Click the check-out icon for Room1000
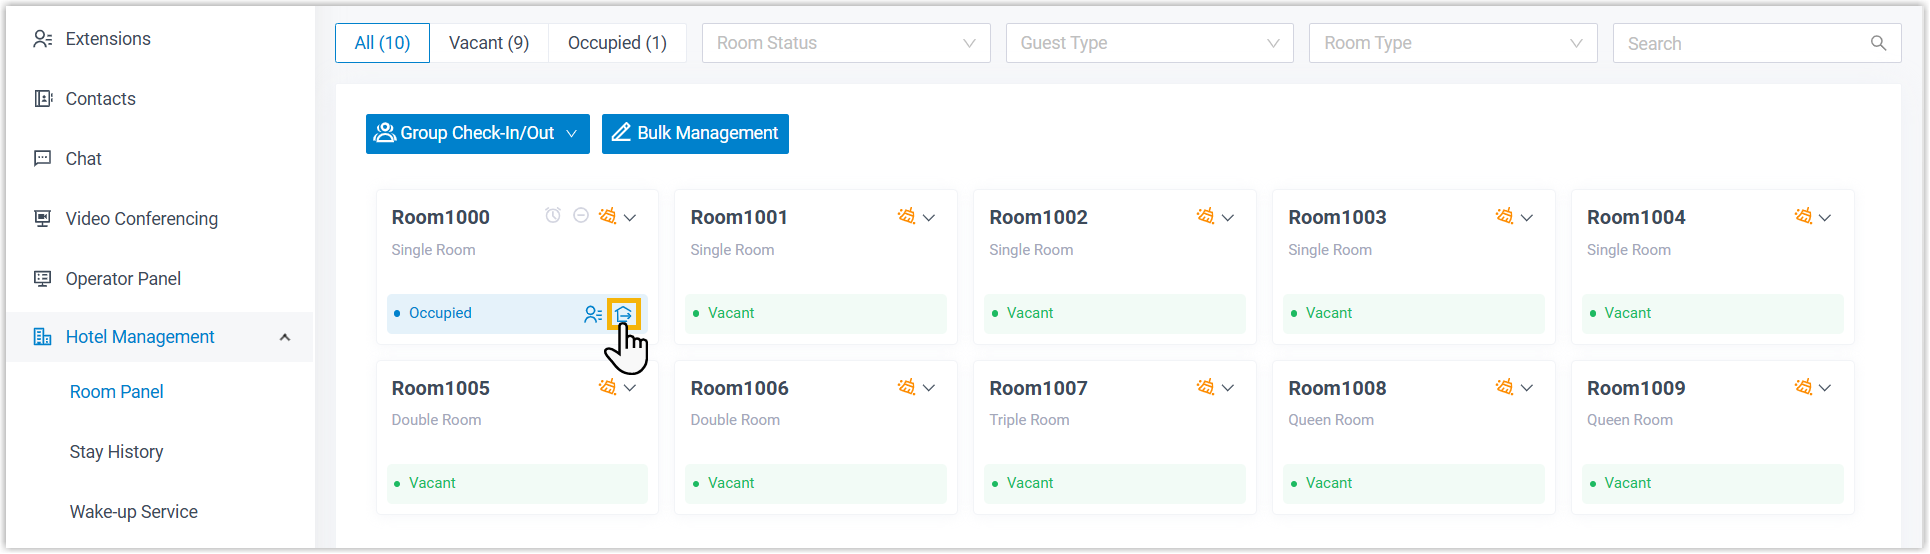This screenshot has height=554, width=1930. [624, 314]
